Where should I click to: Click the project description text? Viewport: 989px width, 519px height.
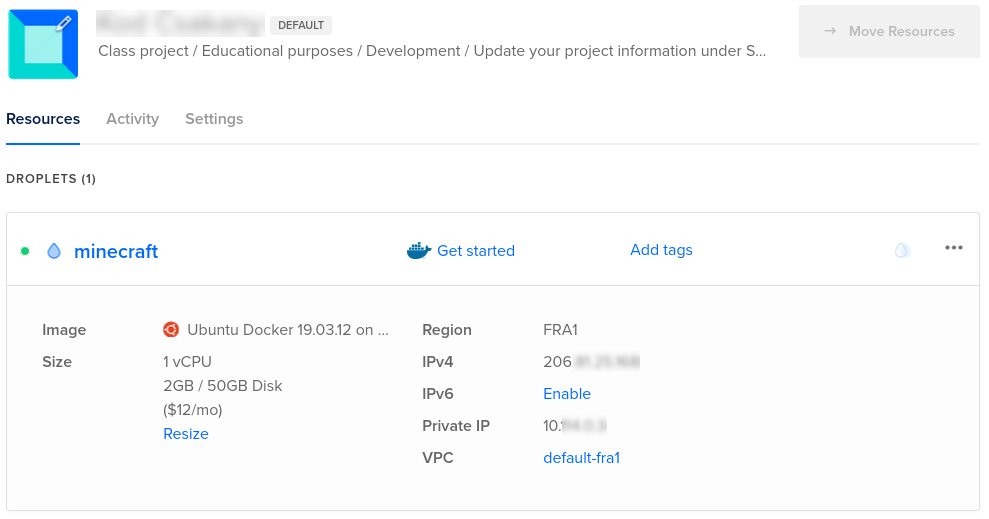(x=432, y=51)
